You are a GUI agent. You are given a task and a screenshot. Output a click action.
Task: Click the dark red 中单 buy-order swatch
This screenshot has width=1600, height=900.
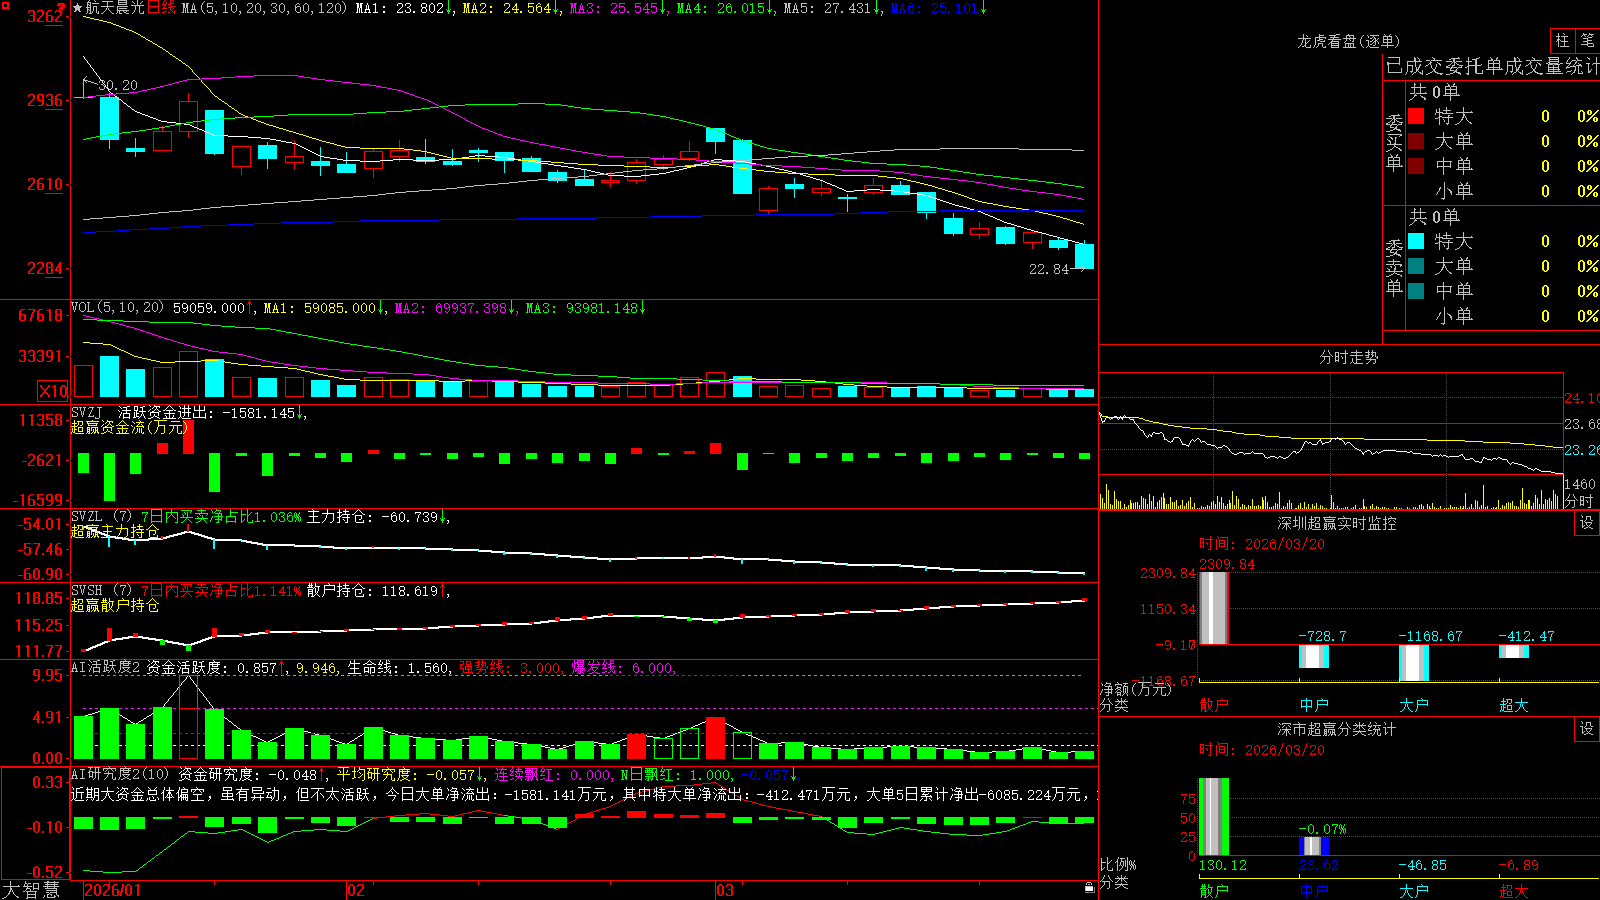[1416, 166]
